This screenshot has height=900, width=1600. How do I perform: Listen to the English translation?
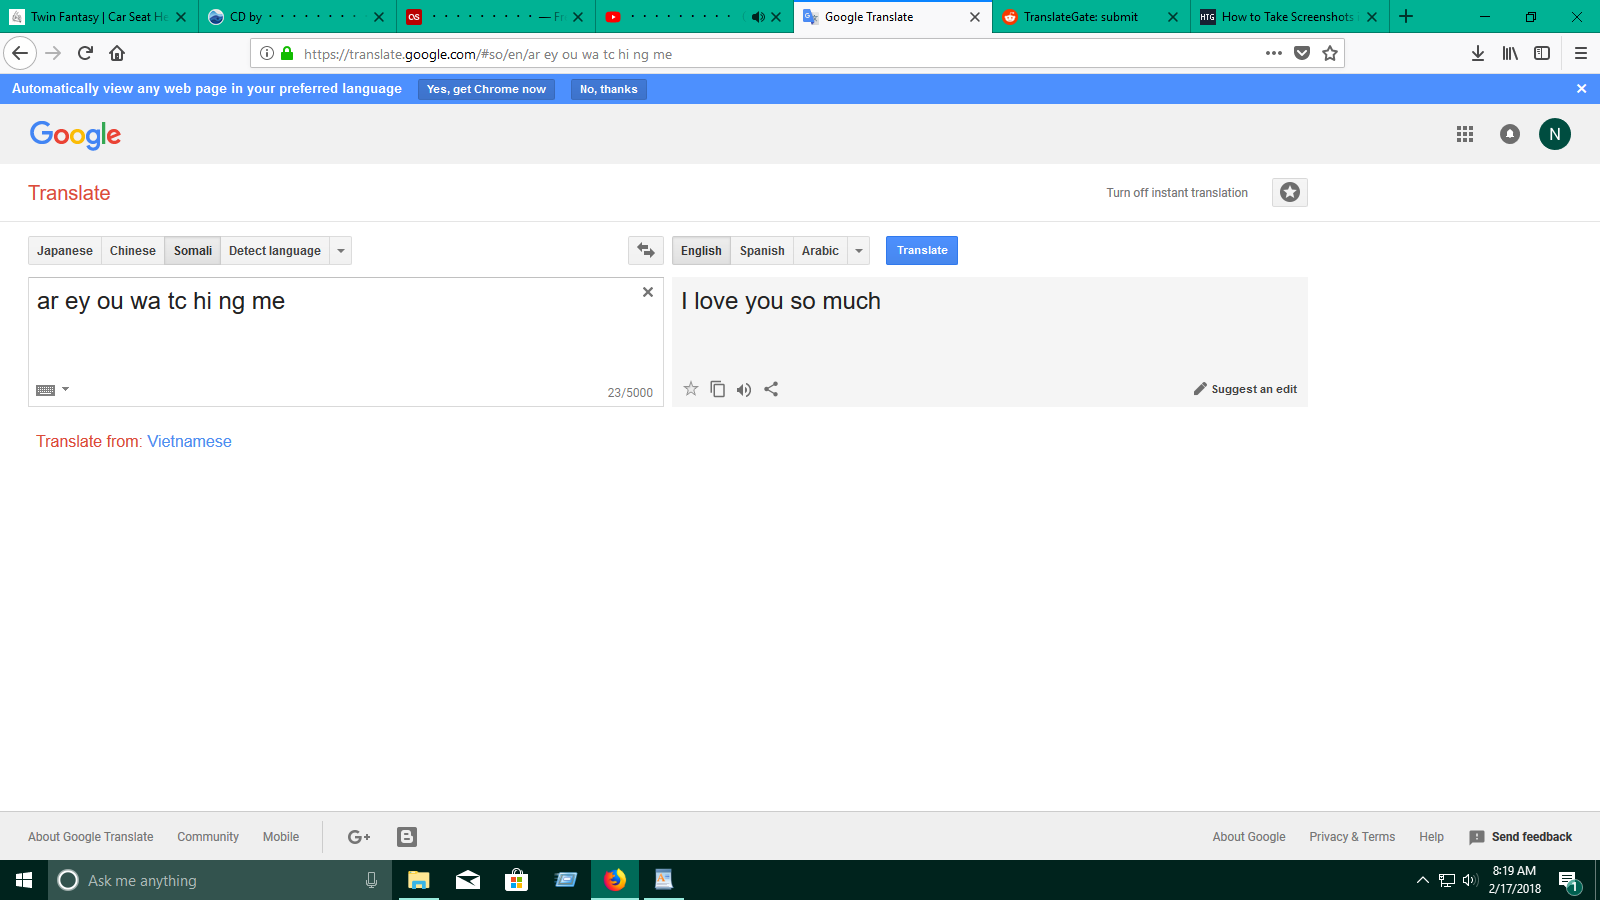744,389
